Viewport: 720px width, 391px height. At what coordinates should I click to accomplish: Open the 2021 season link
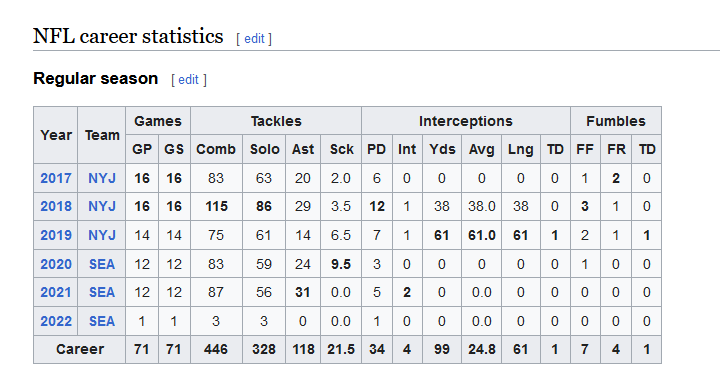click(56, 292)
